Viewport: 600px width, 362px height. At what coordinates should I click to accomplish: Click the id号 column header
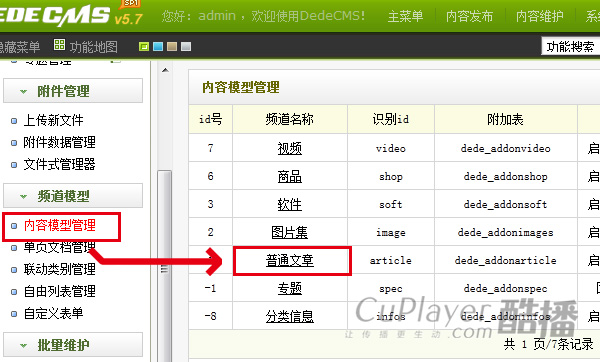[x=210, y=119]
